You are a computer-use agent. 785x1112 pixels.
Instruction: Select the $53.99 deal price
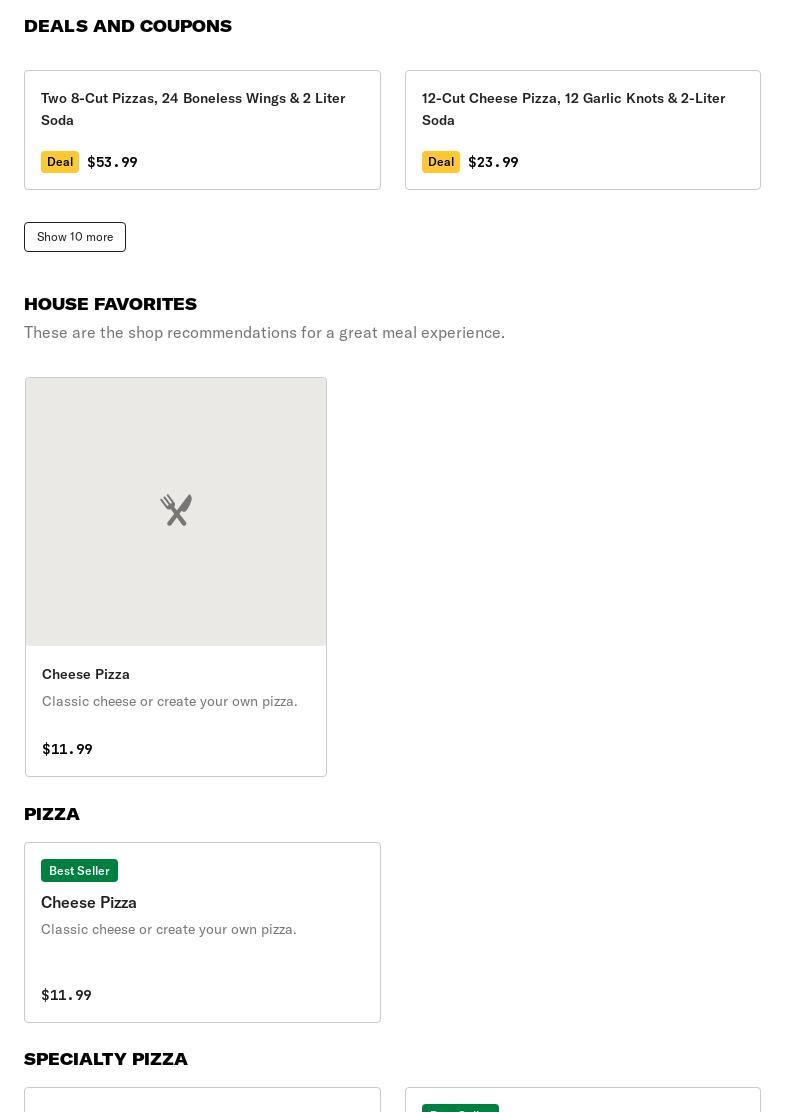112,162
